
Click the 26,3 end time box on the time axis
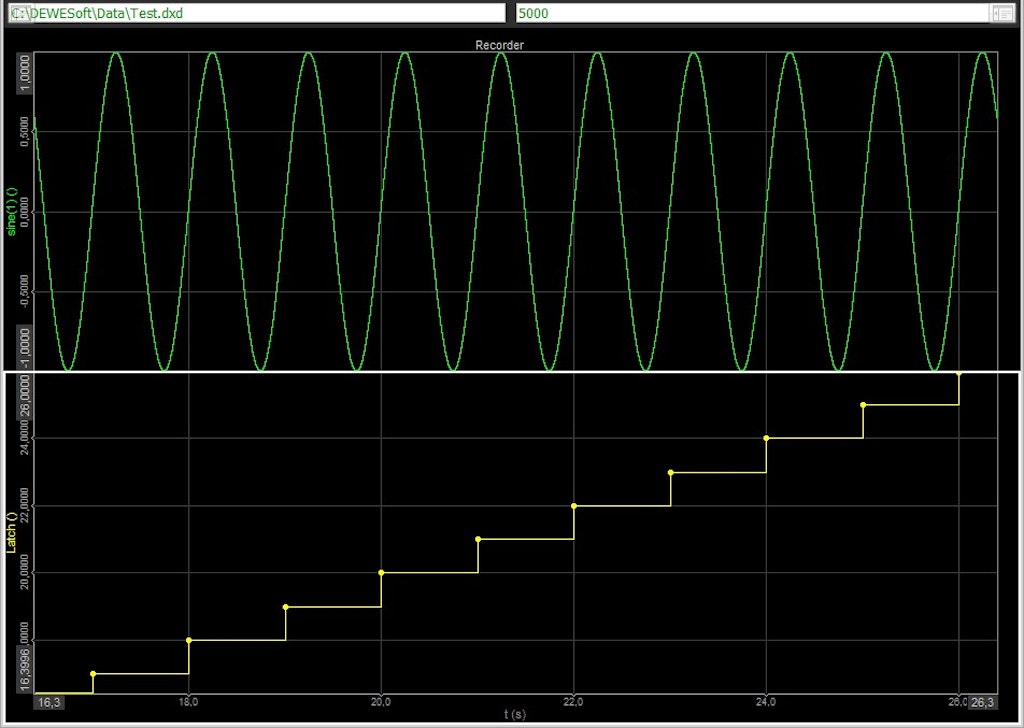pos(982,703)
